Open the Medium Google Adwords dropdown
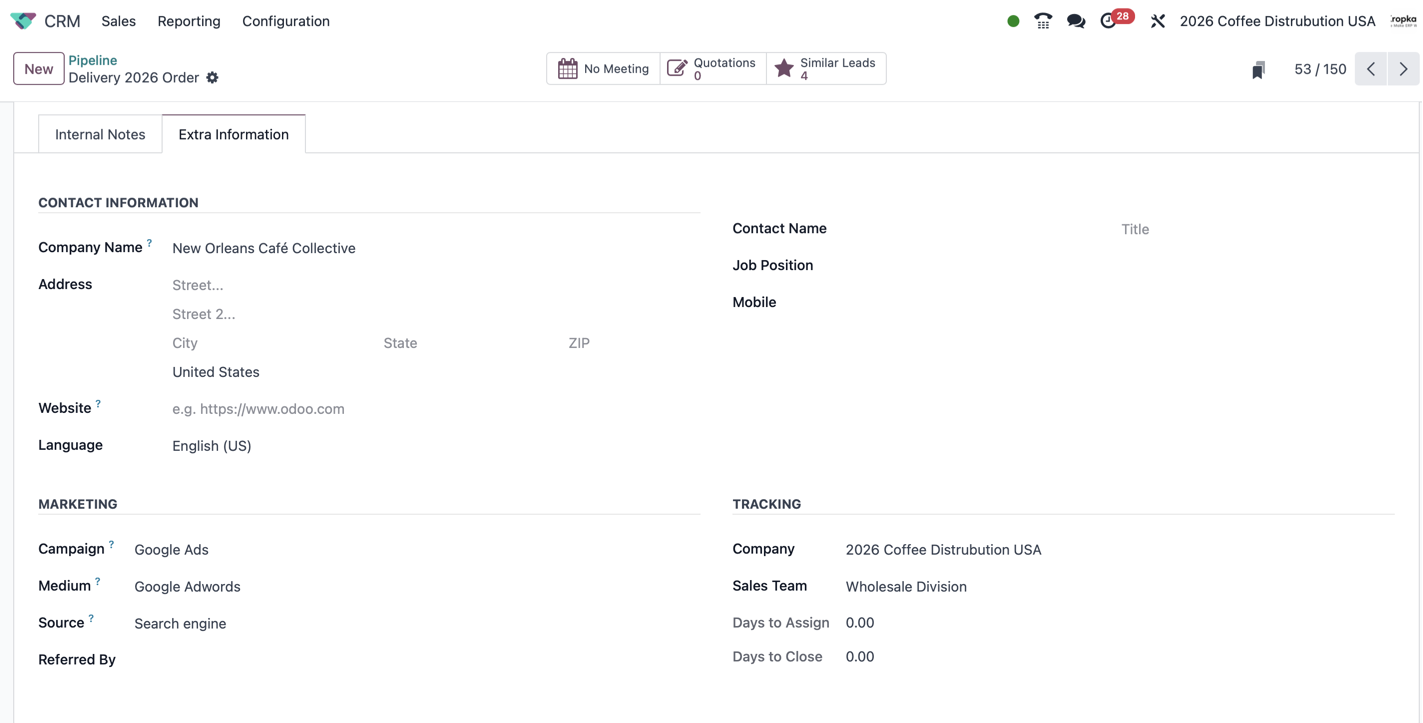This screenshot has width=1423, height=723. [416, 587]
